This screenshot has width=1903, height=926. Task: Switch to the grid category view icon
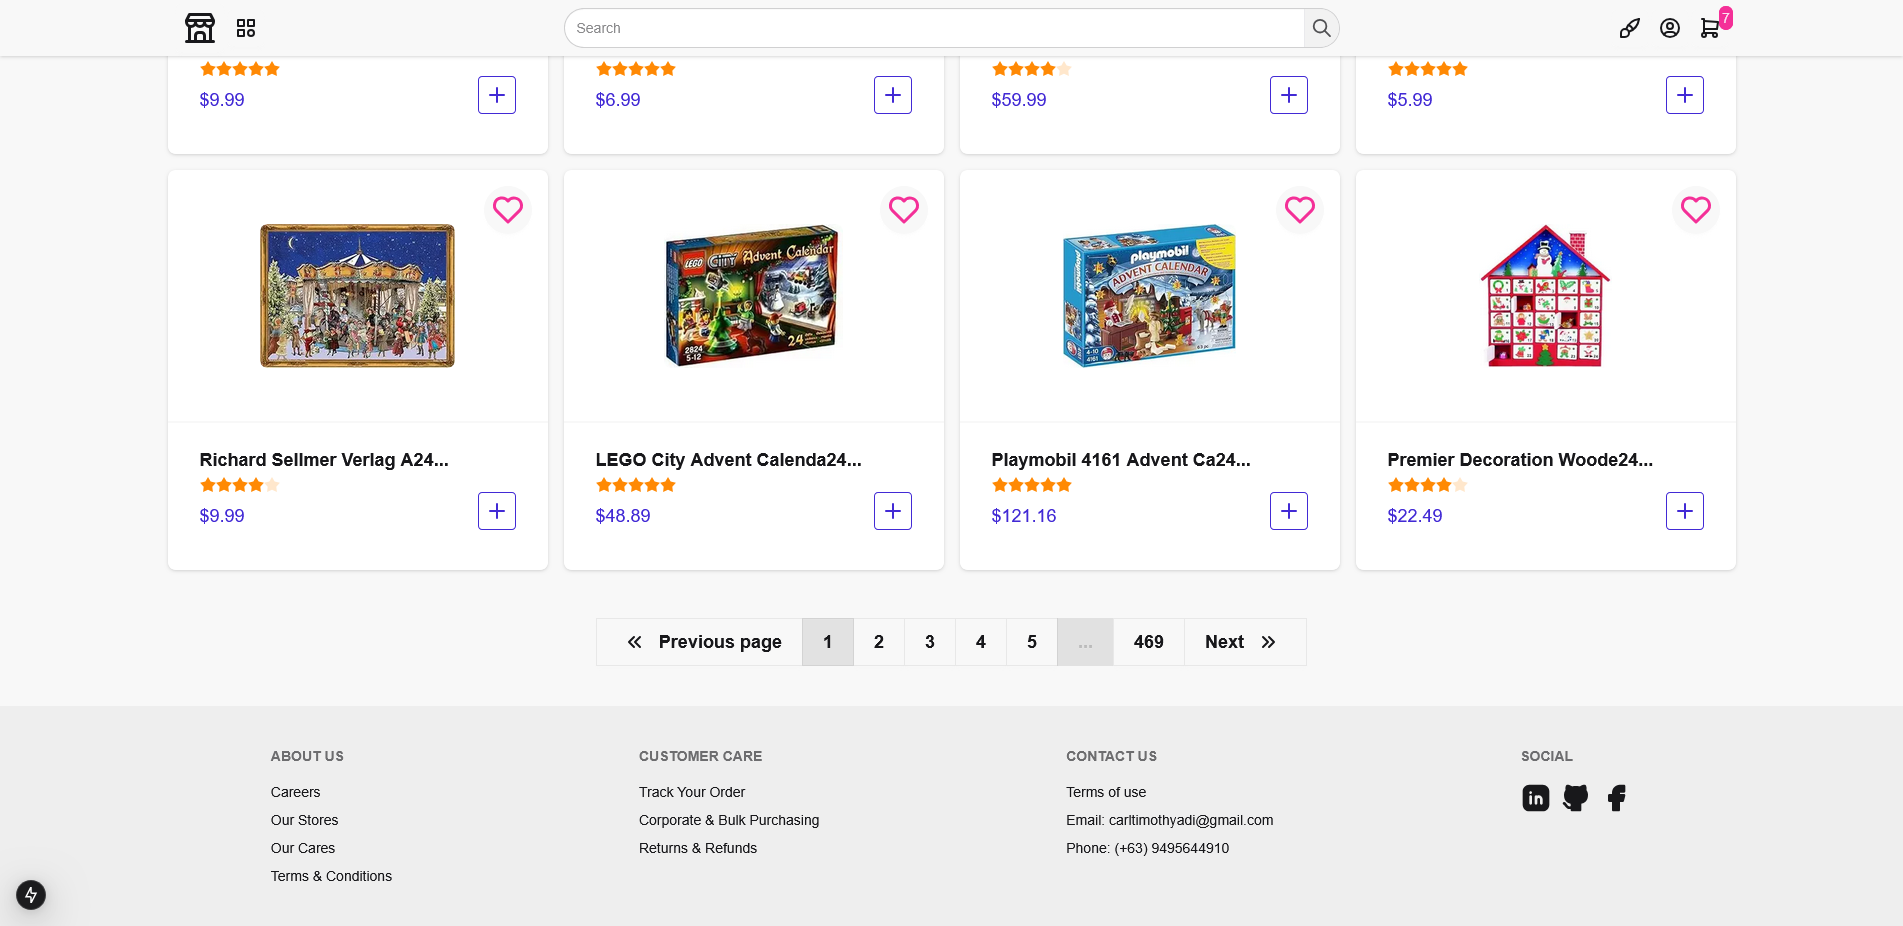[x=245, y=28]
